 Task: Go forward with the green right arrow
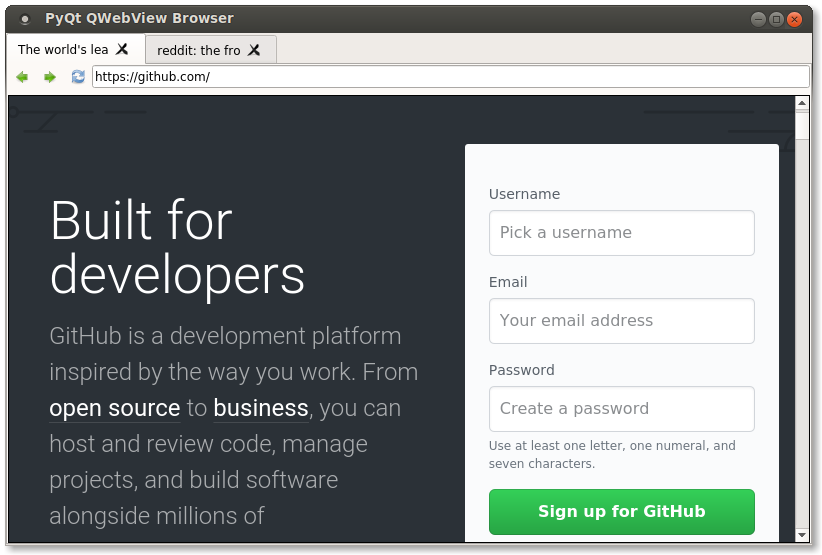(x=50, y=77)
